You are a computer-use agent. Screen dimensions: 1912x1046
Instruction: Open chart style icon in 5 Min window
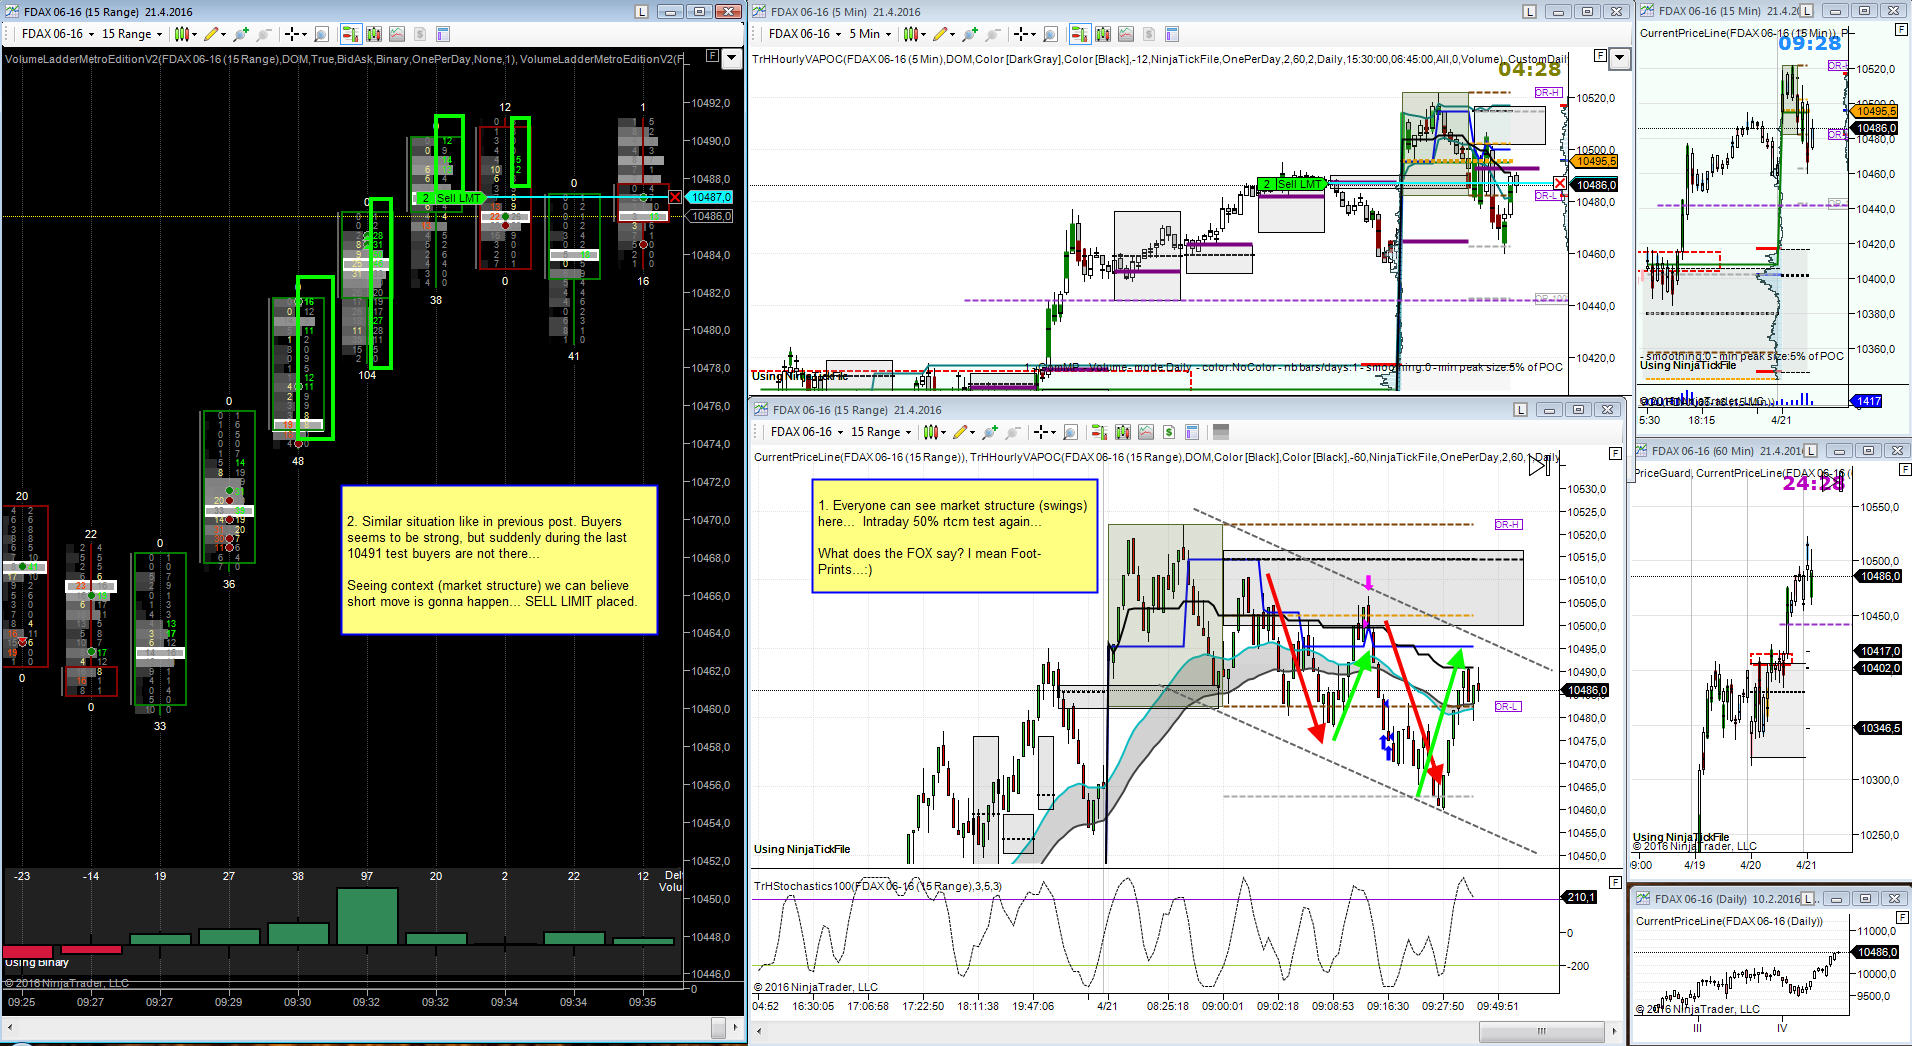click(910, 34)
